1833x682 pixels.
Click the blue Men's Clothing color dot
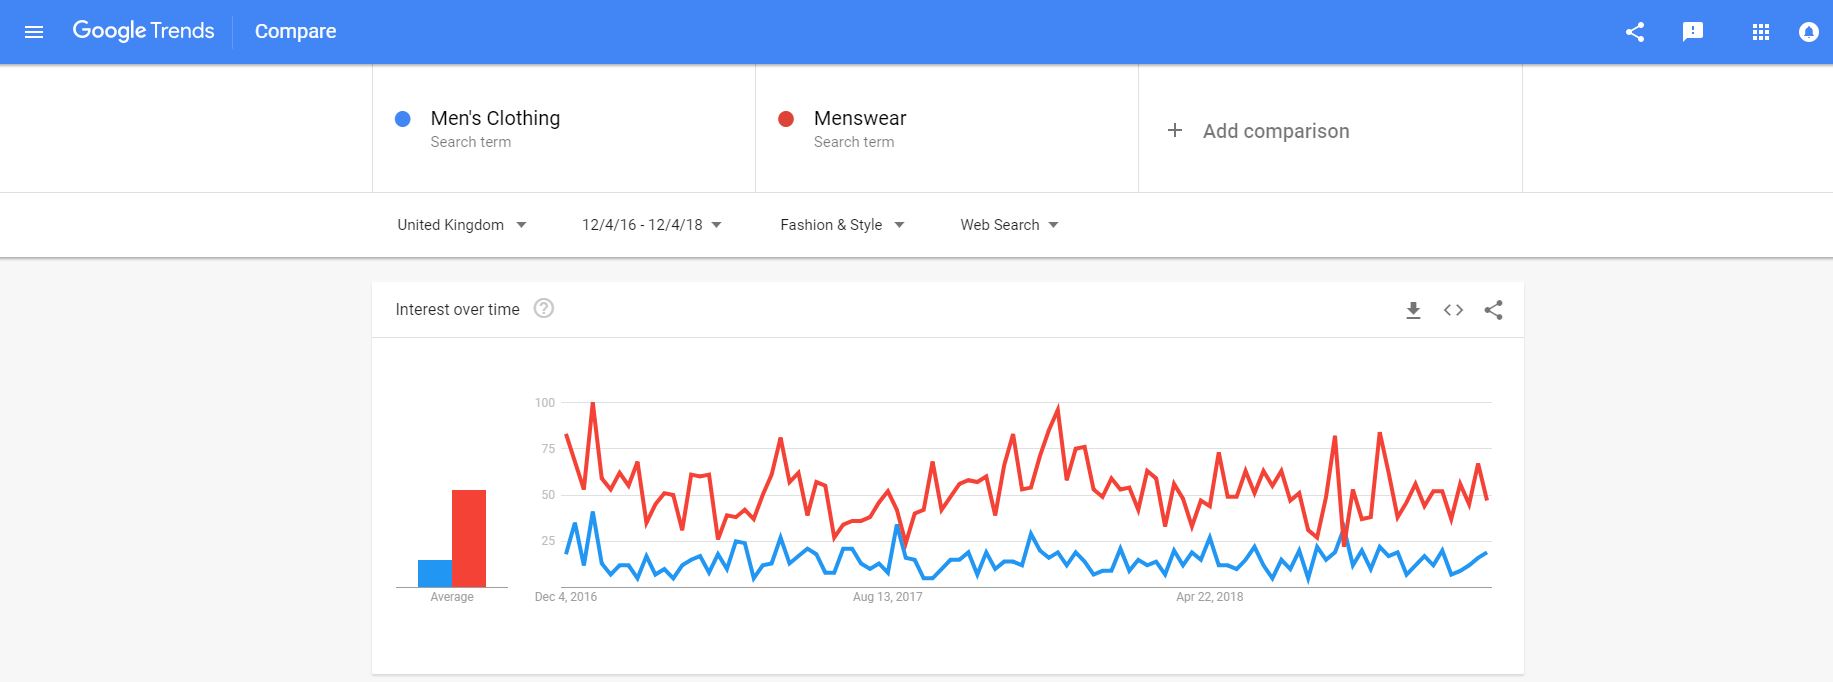point(403,119)
